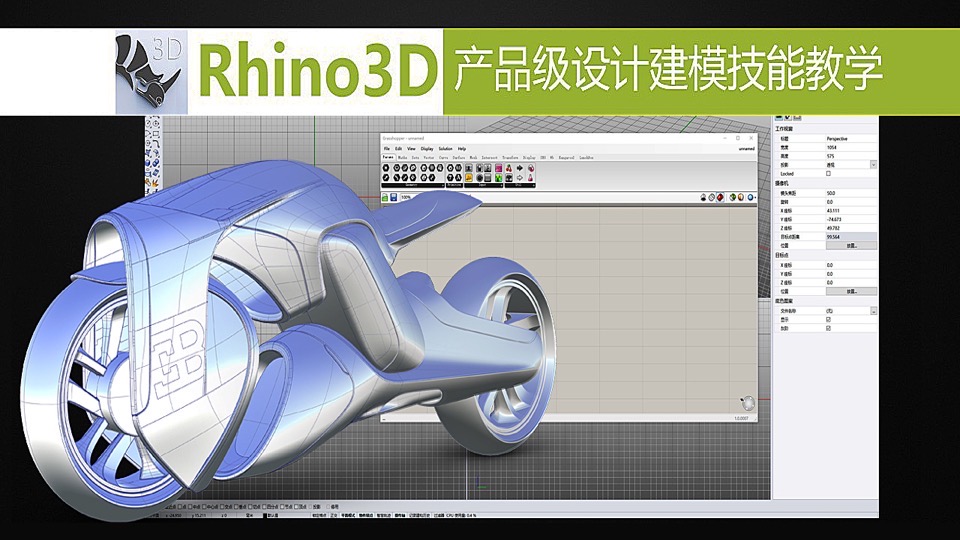Toggle the 交点 osnap checkbox
The image size is (960, 540).
point(222,506)
